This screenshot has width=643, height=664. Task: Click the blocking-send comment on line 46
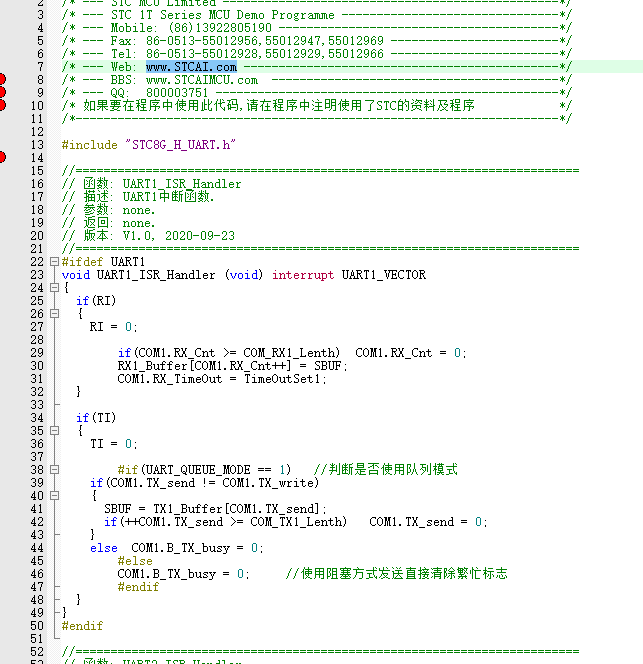(396, 574)
